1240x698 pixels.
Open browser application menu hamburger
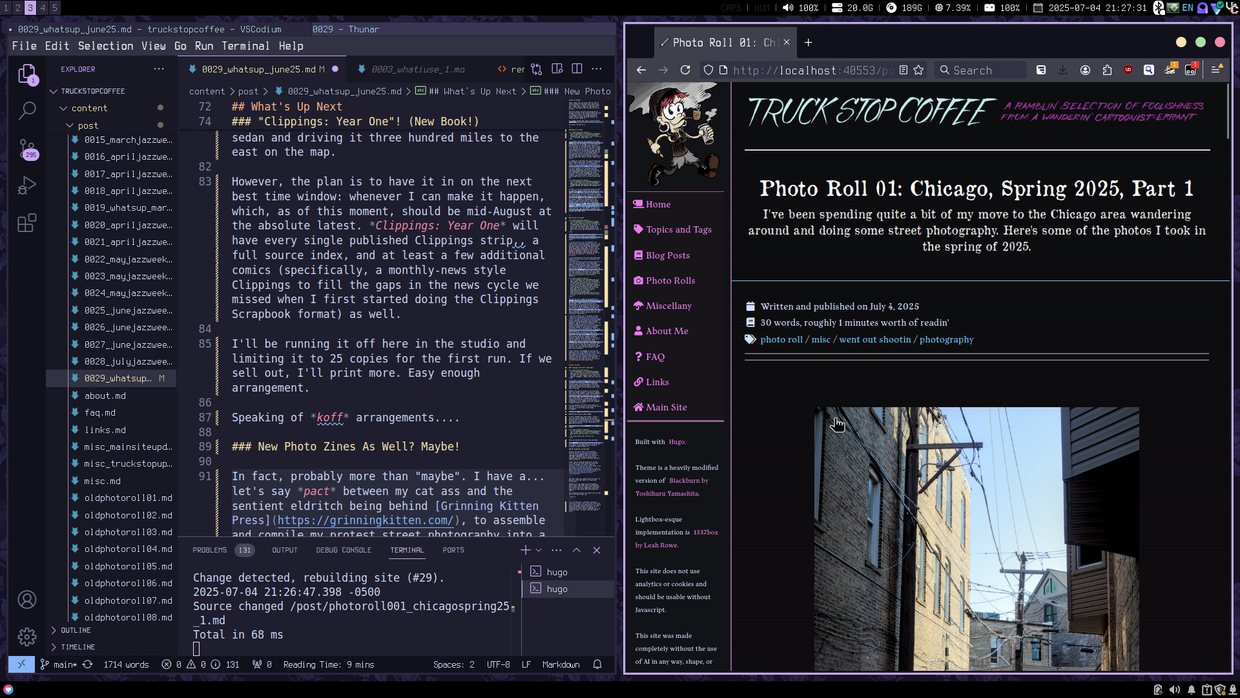pyautogui.click(x=1216, y=70)
